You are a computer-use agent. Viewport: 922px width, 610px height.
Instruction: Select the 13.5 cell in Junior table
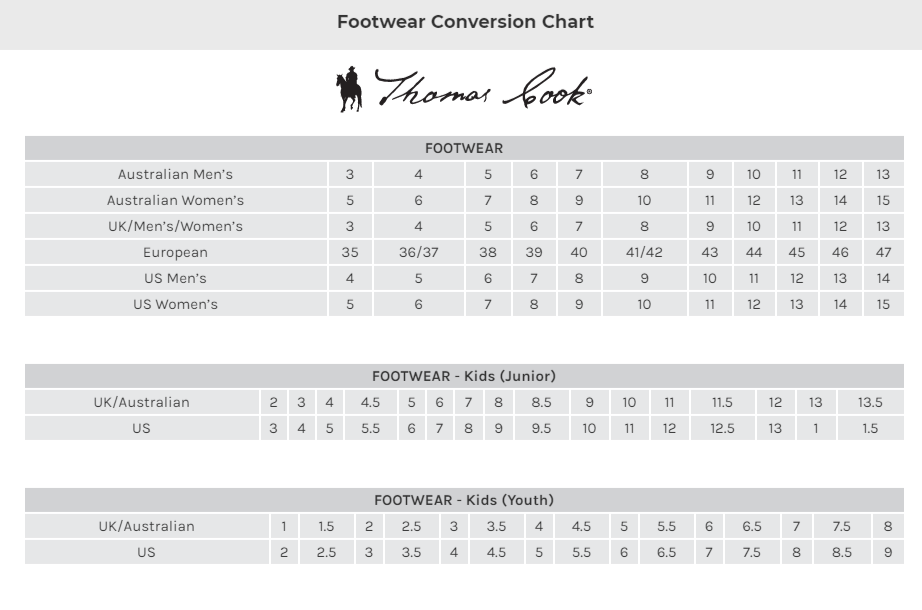pyautogui.click(x=870, y=402)
